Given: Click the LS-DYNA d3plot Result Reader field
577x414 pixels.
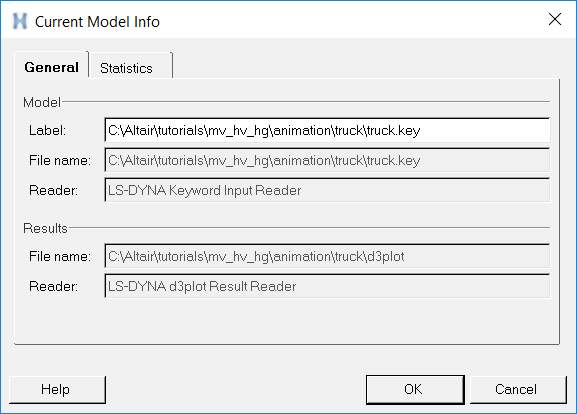Looking at the screenshot, I should point(327,286).
